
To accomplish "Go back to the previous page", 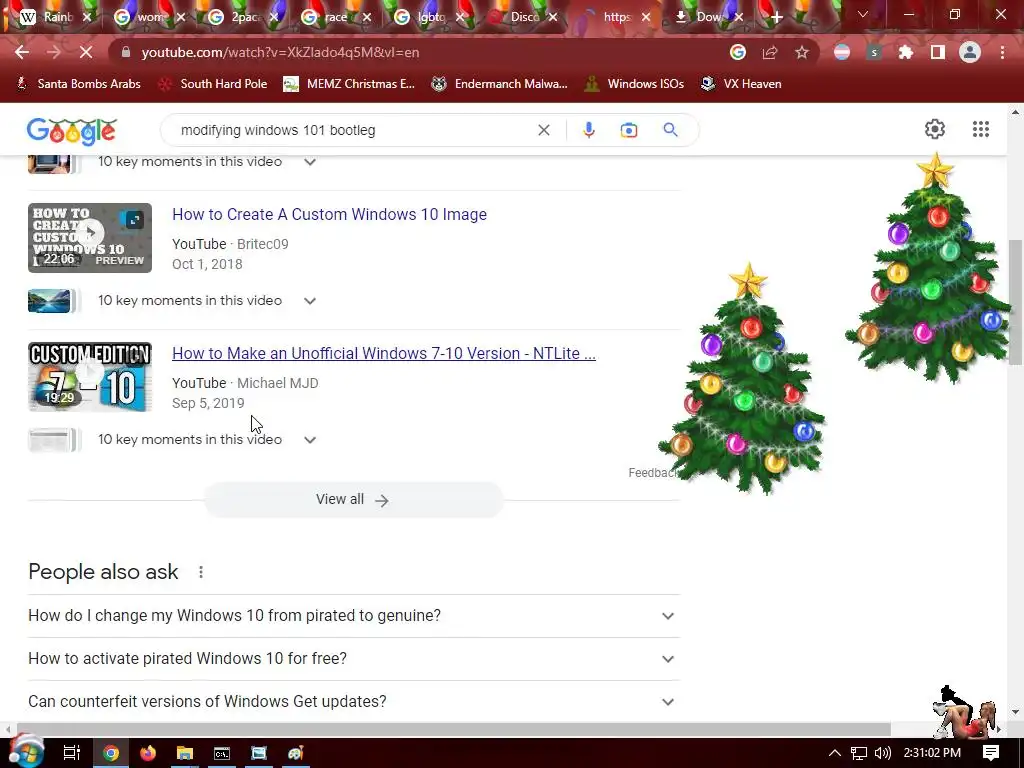I will (x=22, y=52).
